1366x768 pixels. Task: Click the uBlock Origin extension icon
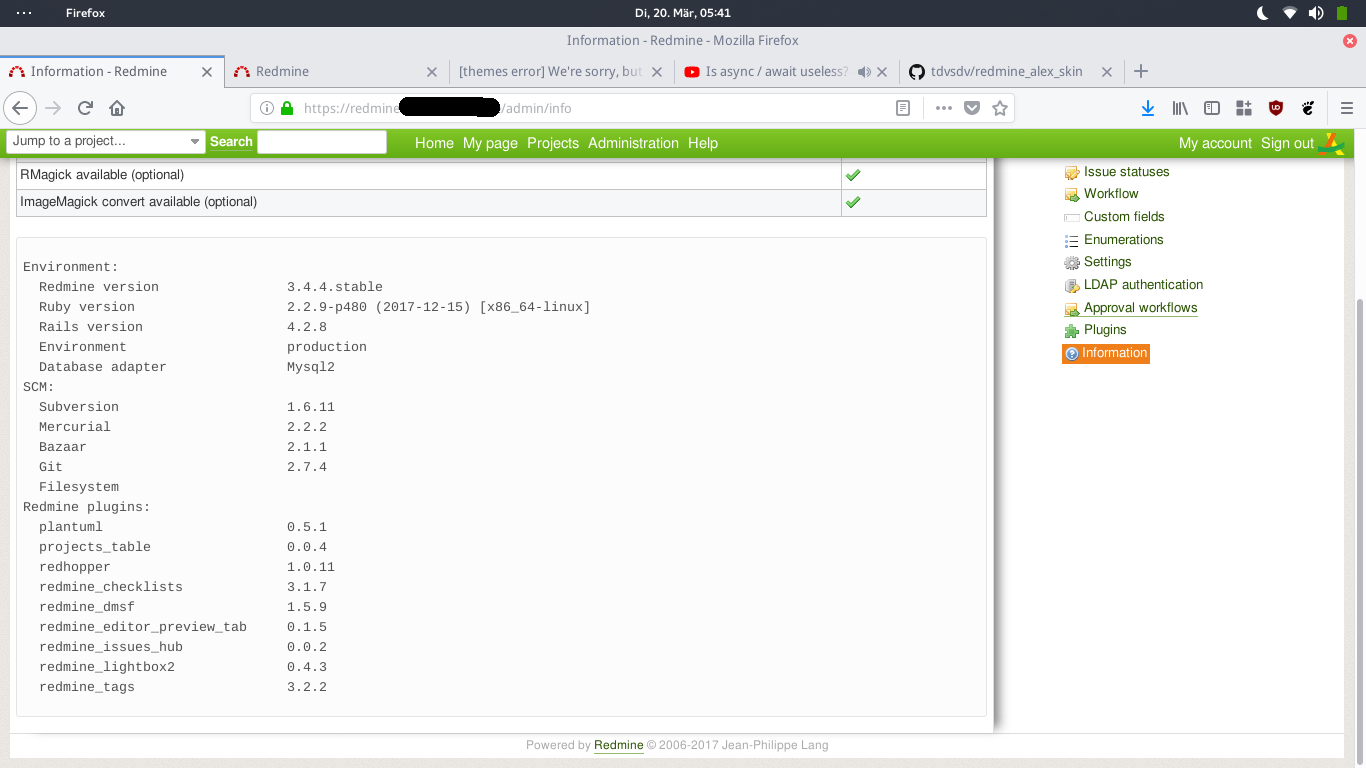click(1276, 108)
